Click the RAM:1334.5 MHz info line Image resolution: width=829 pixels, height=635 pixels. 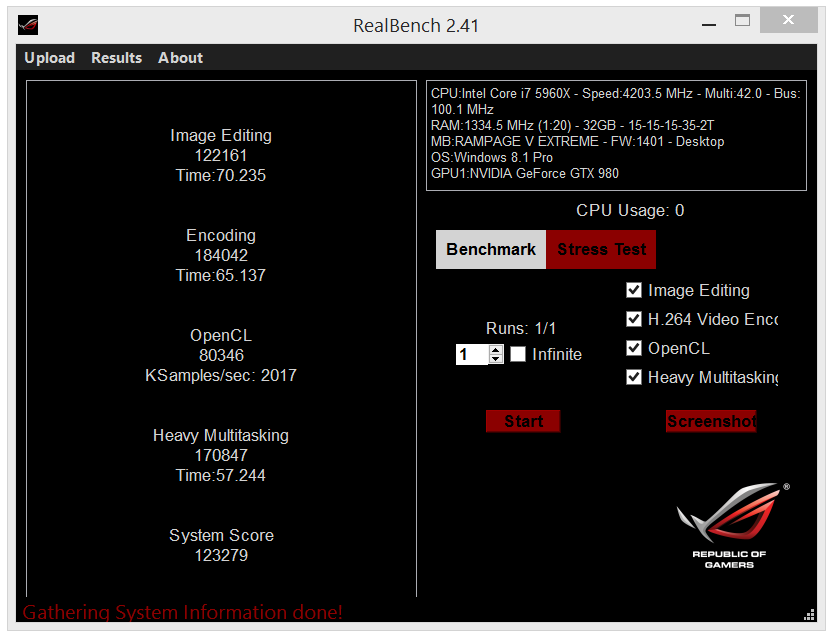point(573,125)
